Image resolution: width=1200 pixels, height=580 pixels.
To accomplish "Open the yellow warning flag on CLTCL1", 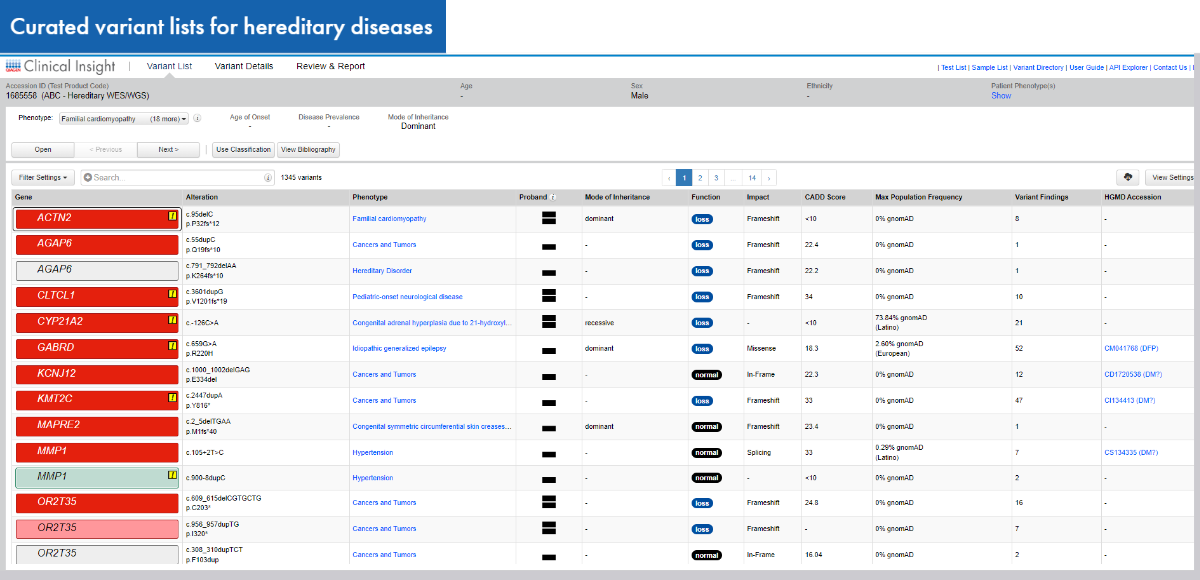I will [172, 294].
